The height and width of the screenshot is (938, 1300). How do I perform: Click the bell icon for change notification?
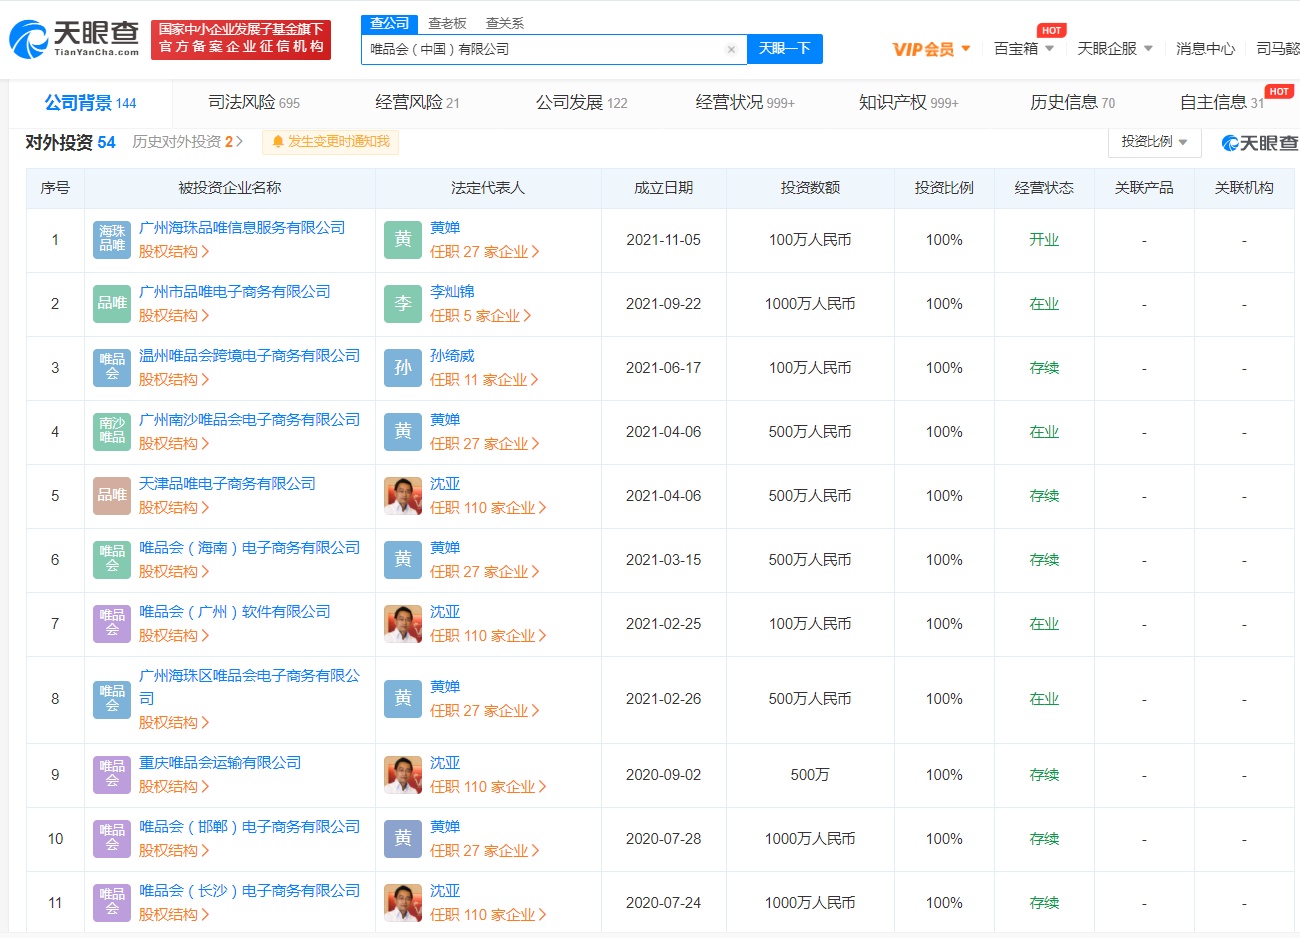tap(278, 142)
